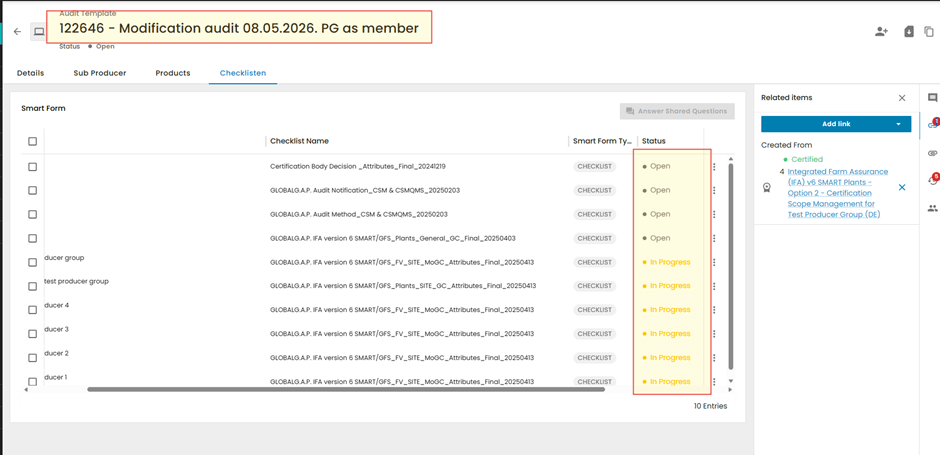Select the Checklisten tab
The image size is (940, 455).
coord(243,73)
